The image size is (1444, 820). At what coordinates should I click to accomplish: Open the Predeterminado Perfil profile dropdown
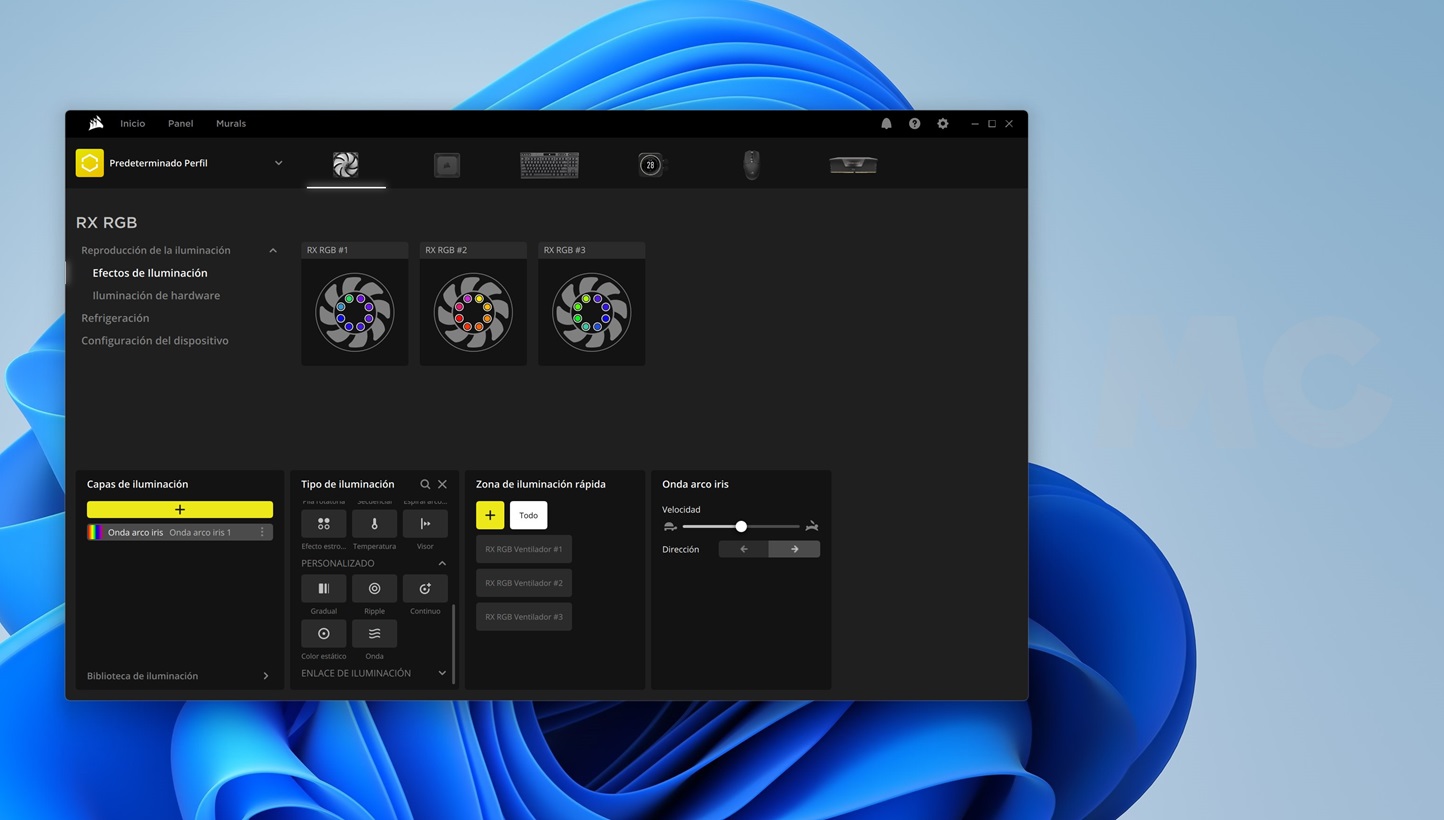[278, 163]
